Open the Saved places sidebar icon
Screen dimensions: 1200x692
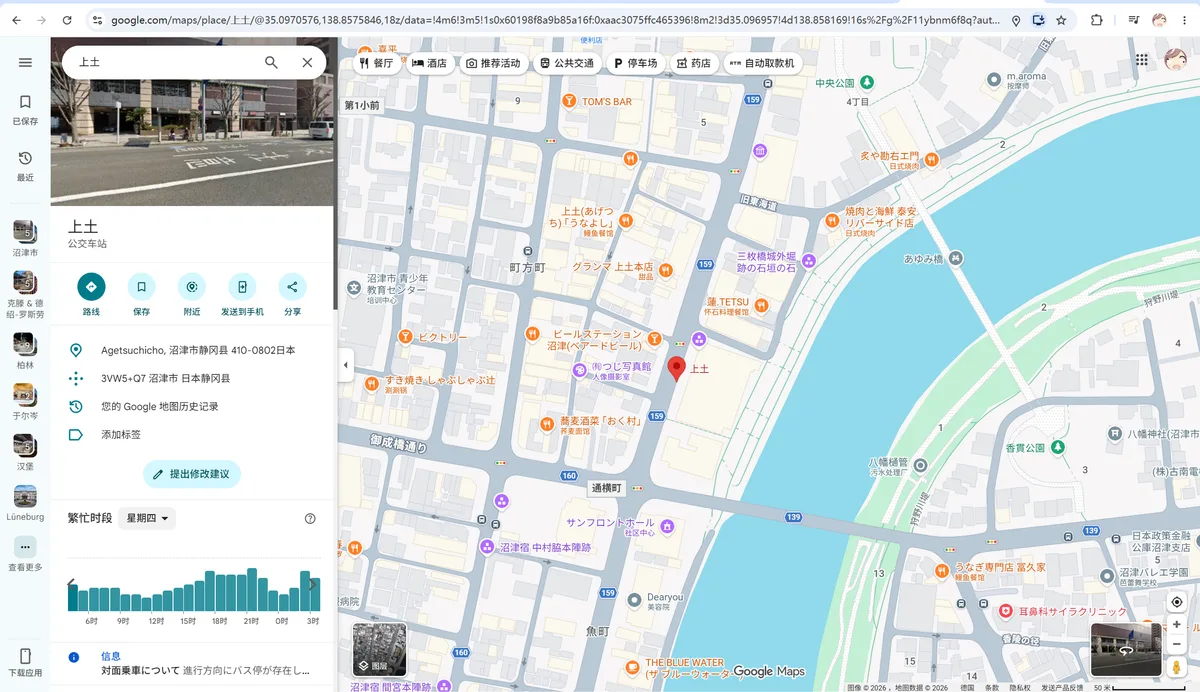point(25,109)
